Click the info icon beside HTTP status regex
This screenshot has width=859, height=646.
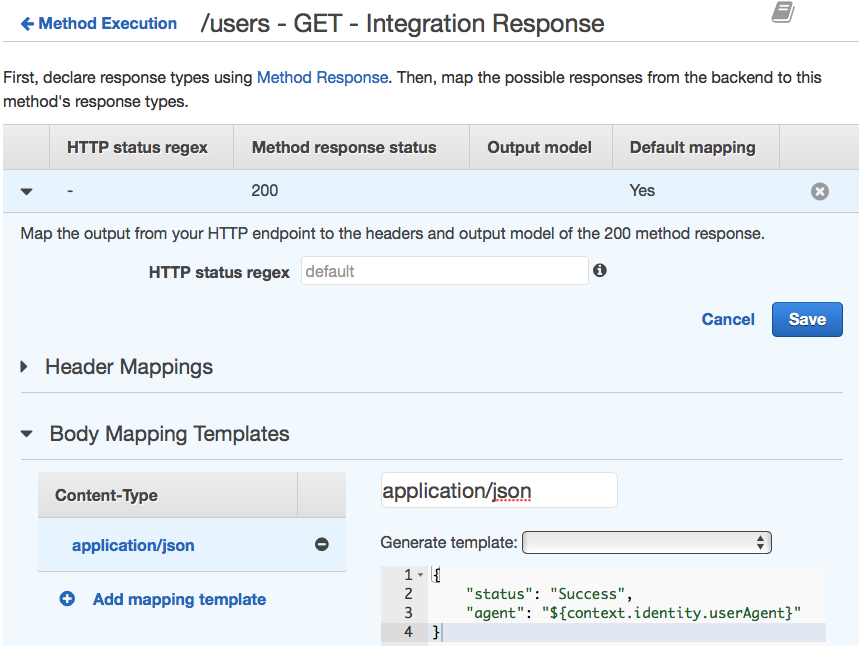tap(600, 271)
